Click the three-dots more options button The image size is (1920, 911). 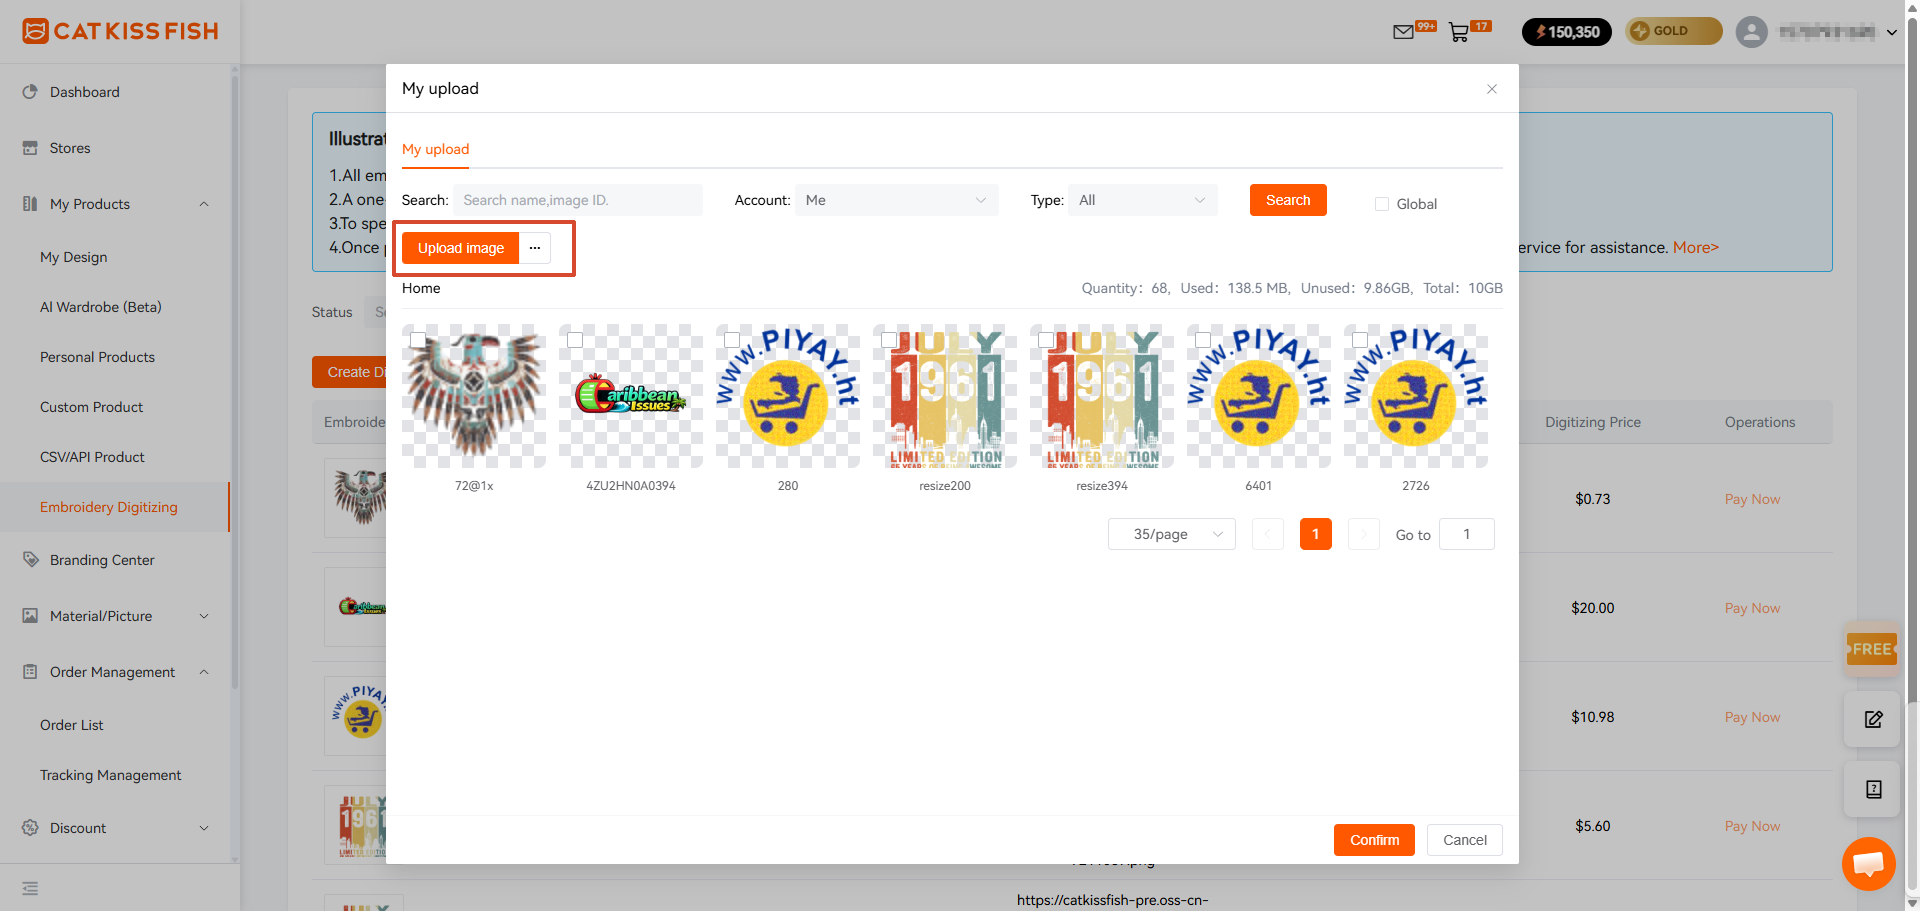coord(535,248)
